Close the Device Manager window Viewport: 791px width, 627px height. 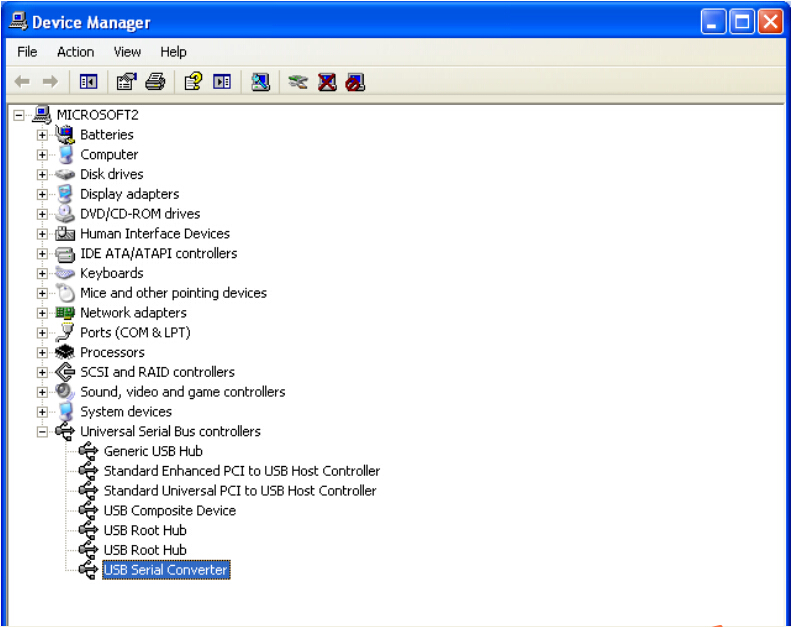pos(770,22)
